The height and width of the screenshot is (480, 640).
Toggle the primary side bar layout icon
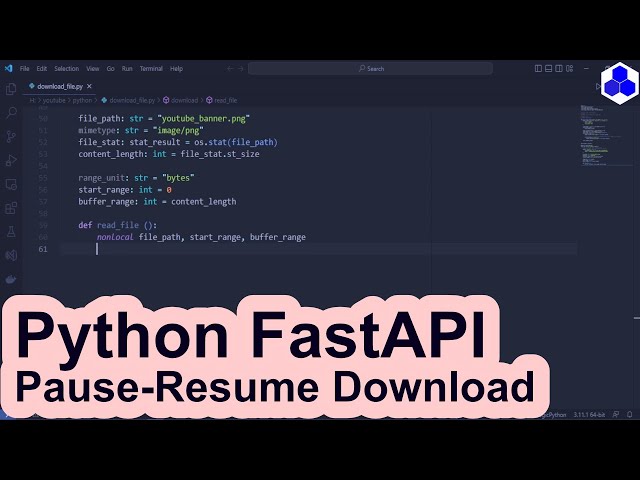click(x=538, y=69)
